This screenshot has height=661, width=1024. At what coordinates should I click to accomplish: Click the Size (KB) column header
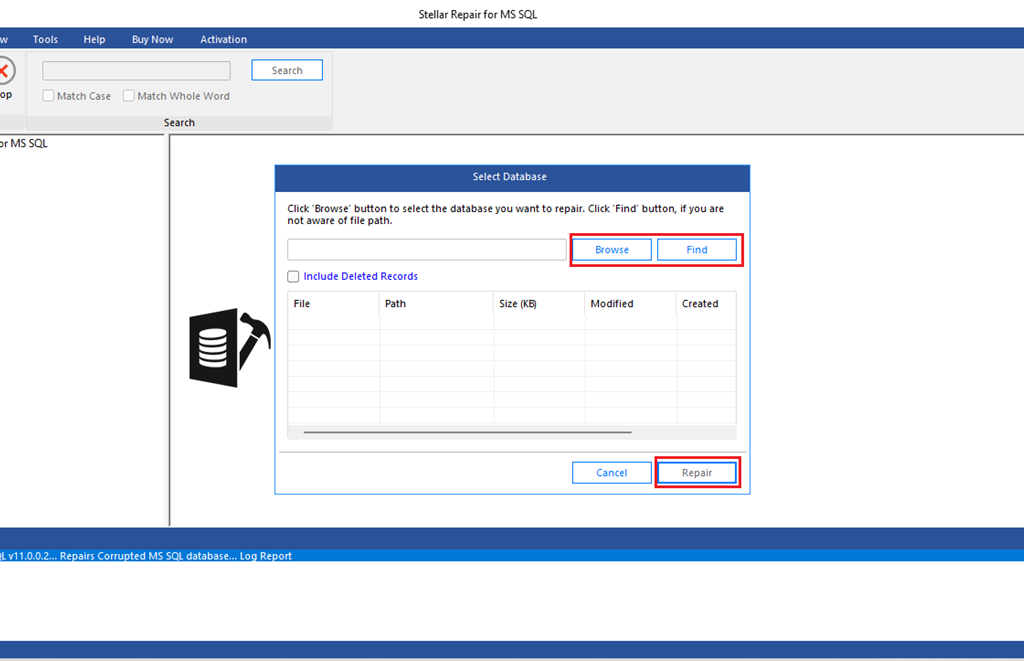click(x=539, y=304)
